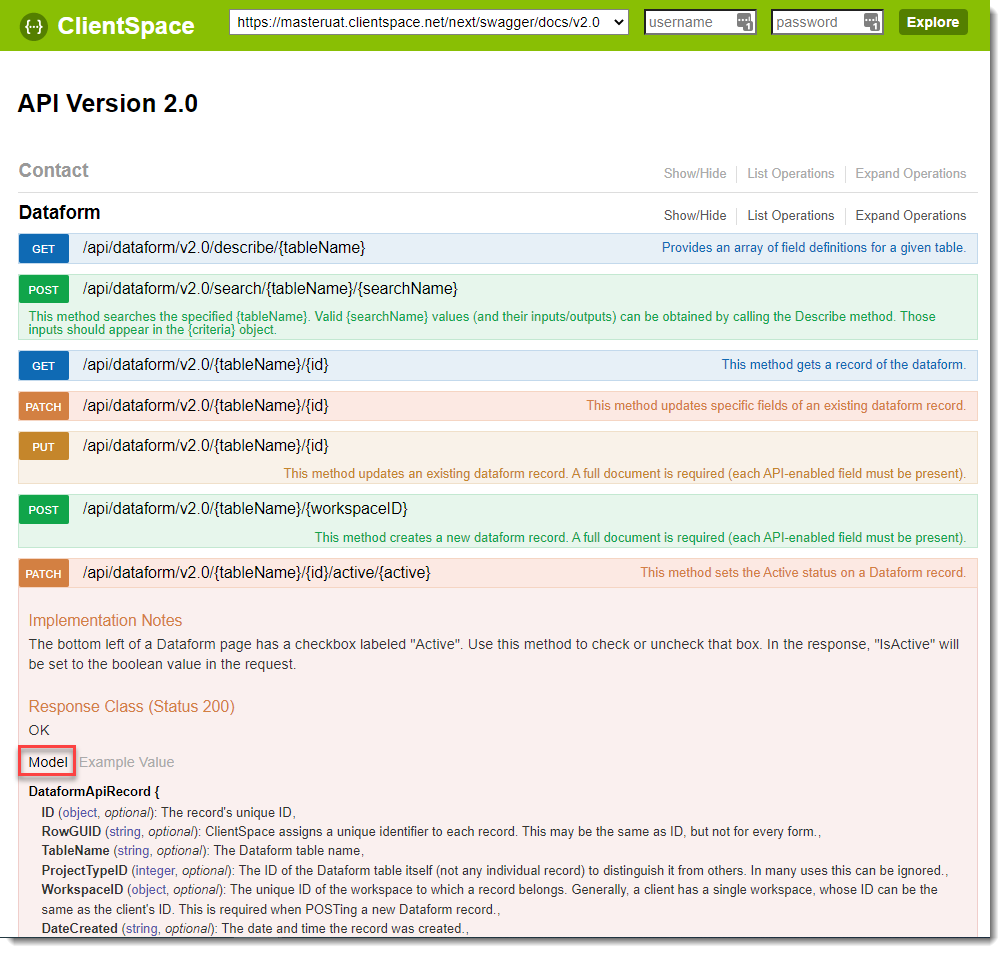Click Show/Hide for the Contact section

(695, 174)
